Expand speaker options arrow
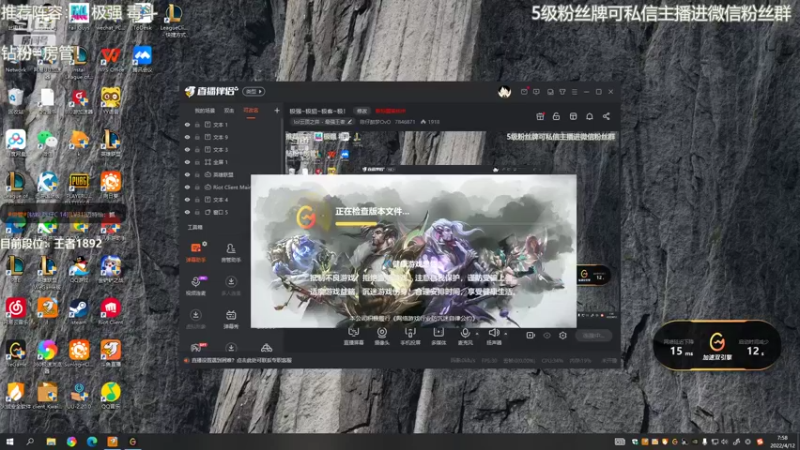 pyautogui.click(x=506, y=334)
